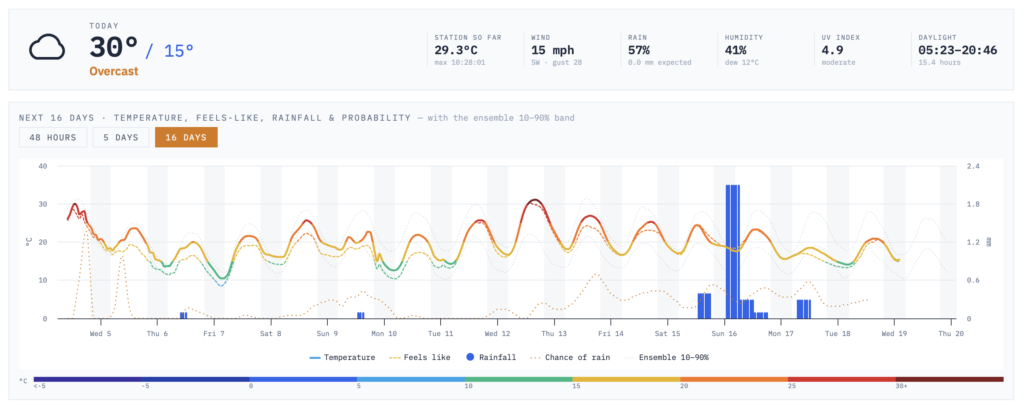Click the 'max 10:28:01' station detail
The image size is (1024, 411).
[460, 63]
